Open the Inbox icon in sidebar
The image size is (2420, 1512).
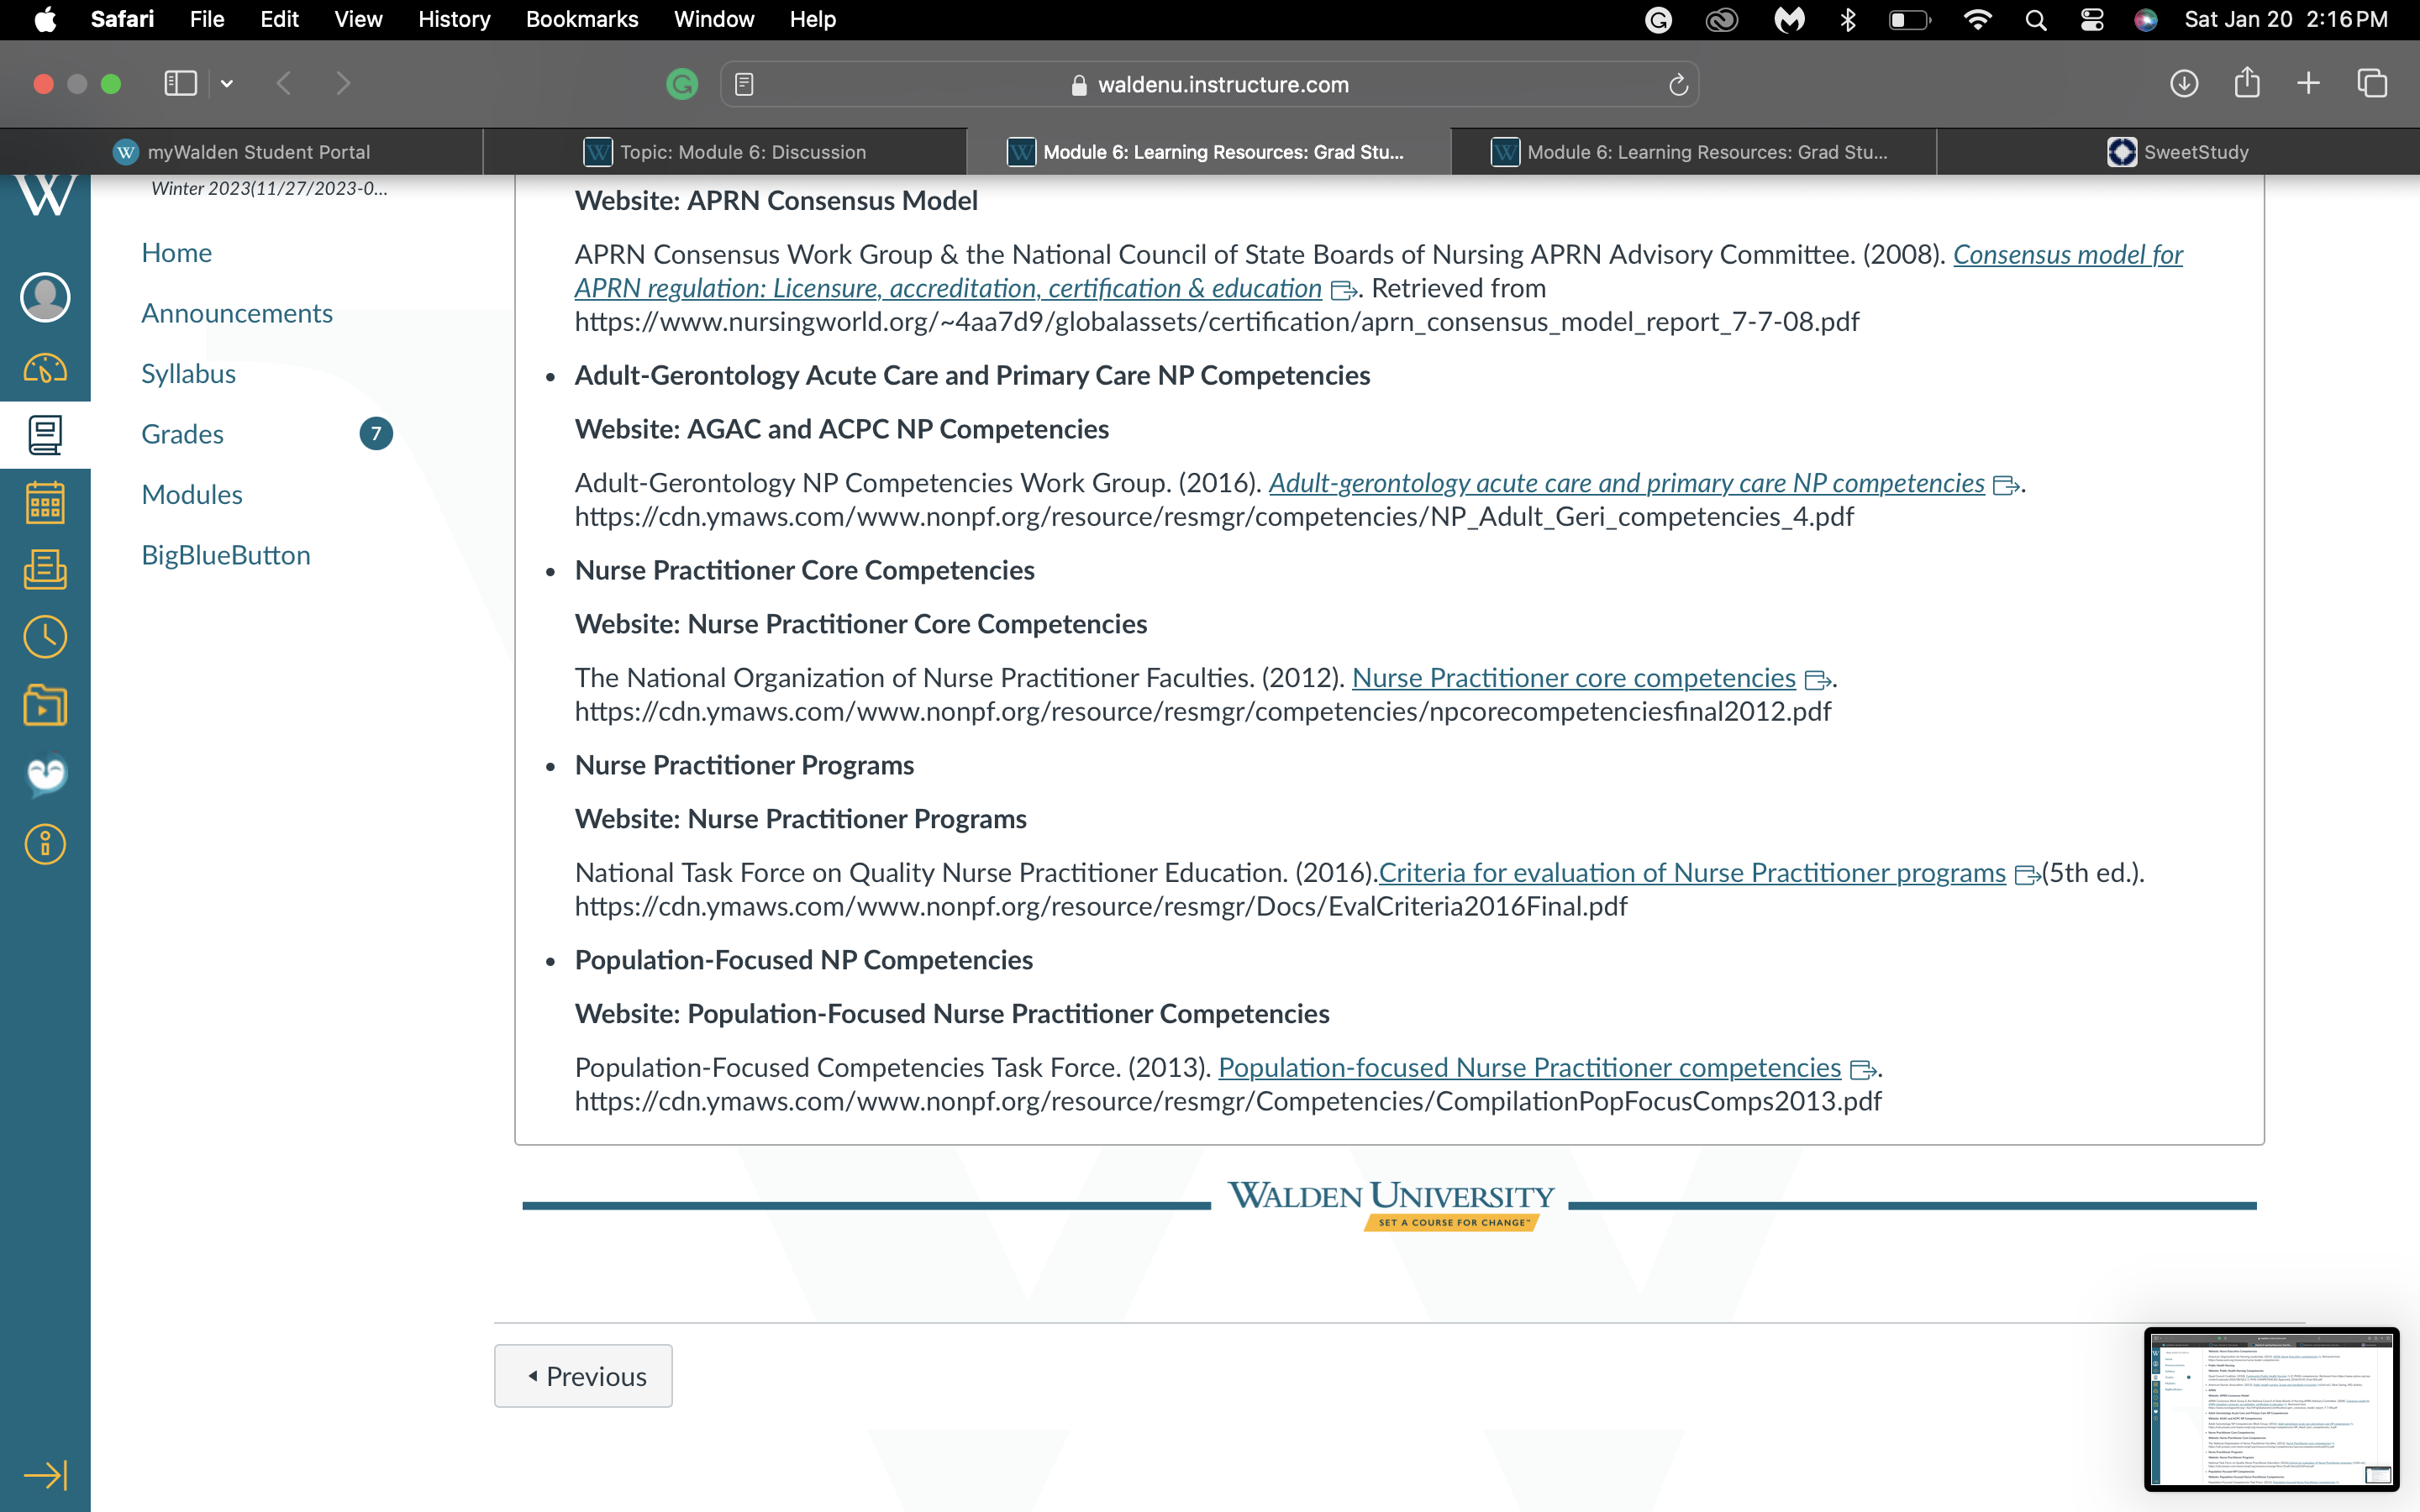45,569
